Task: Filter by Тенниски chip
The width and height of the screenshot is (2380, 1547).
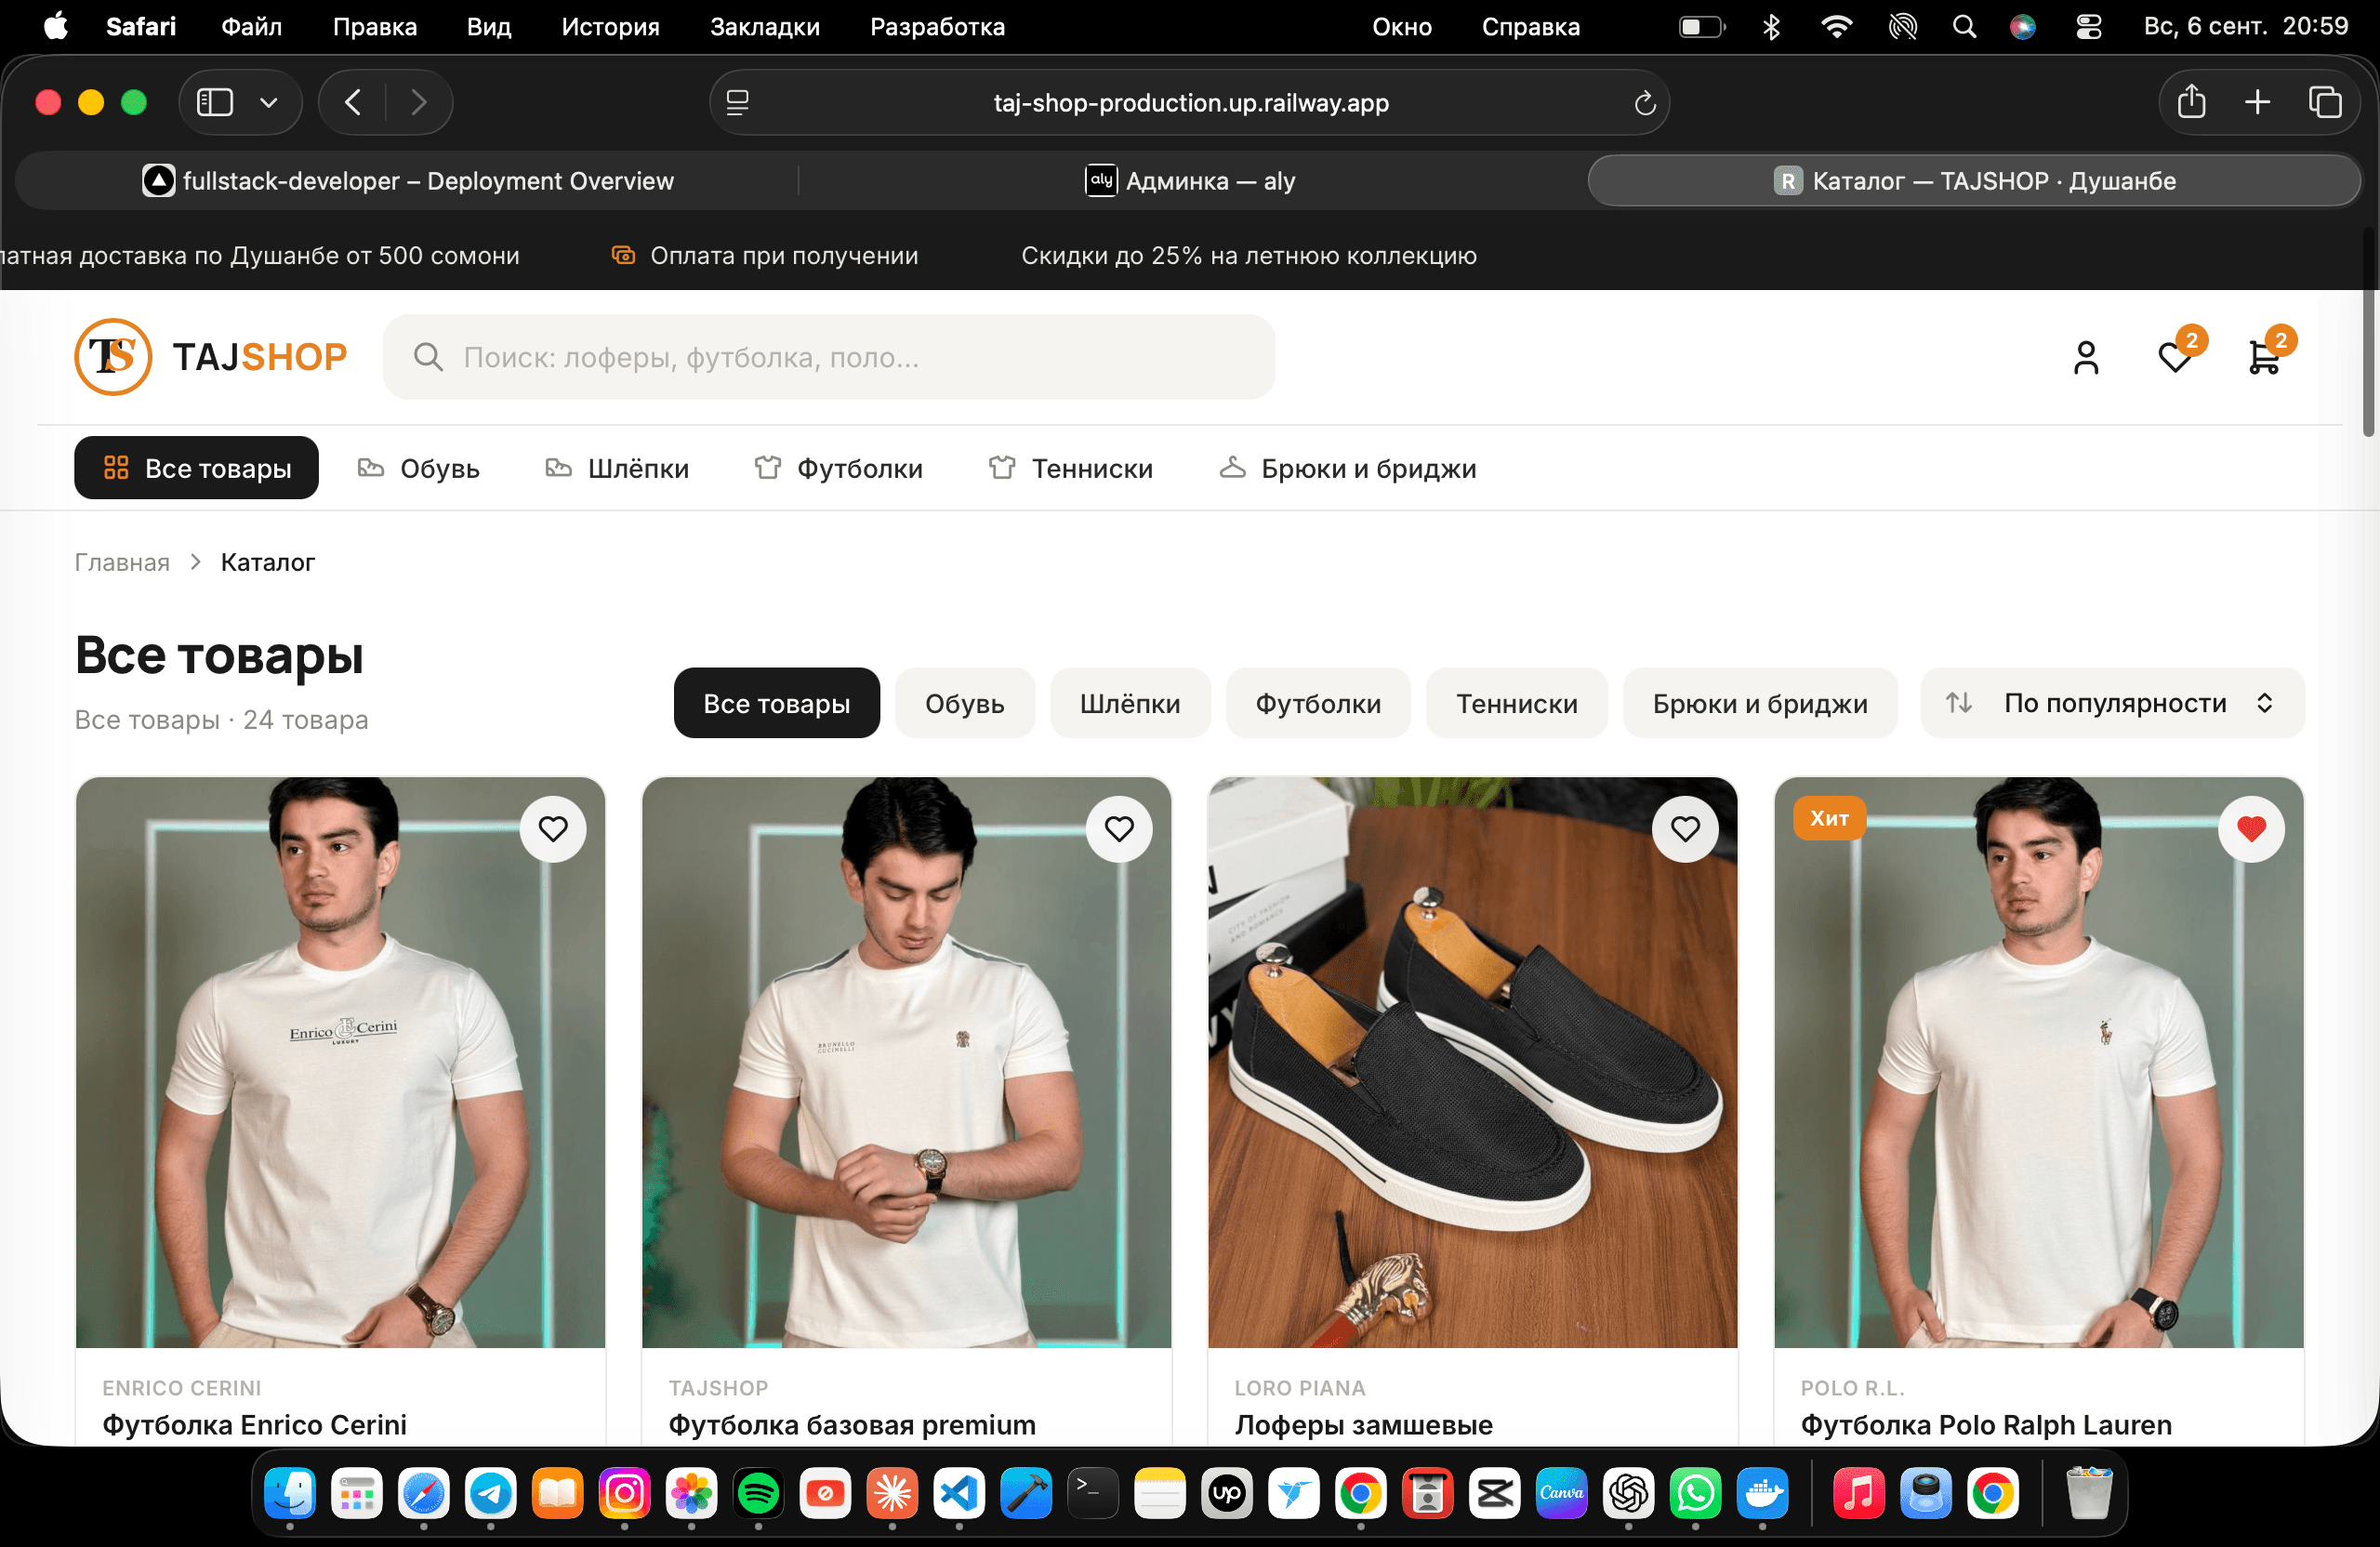Action: [x=1516, y=703]
